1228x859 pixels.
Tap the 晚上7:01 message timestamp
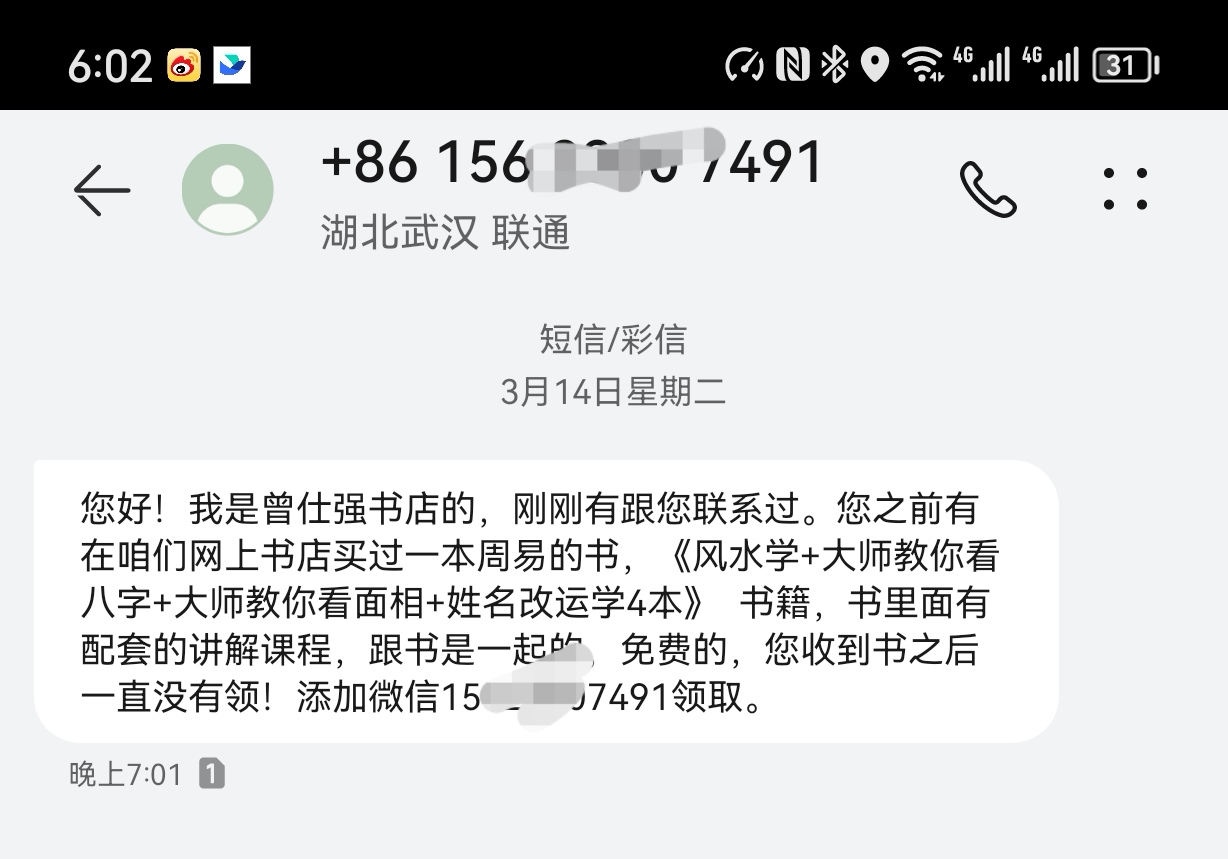[126, 774]
